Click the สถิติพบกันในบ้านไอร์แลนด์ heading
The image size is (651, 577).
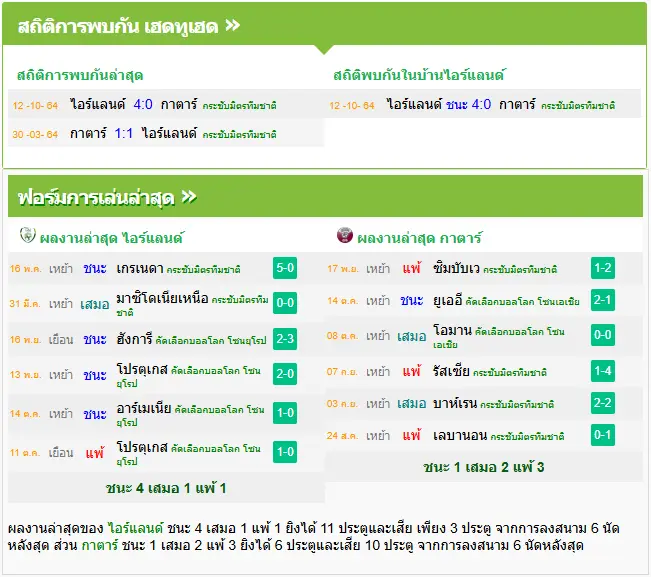(x=418, y=75)
